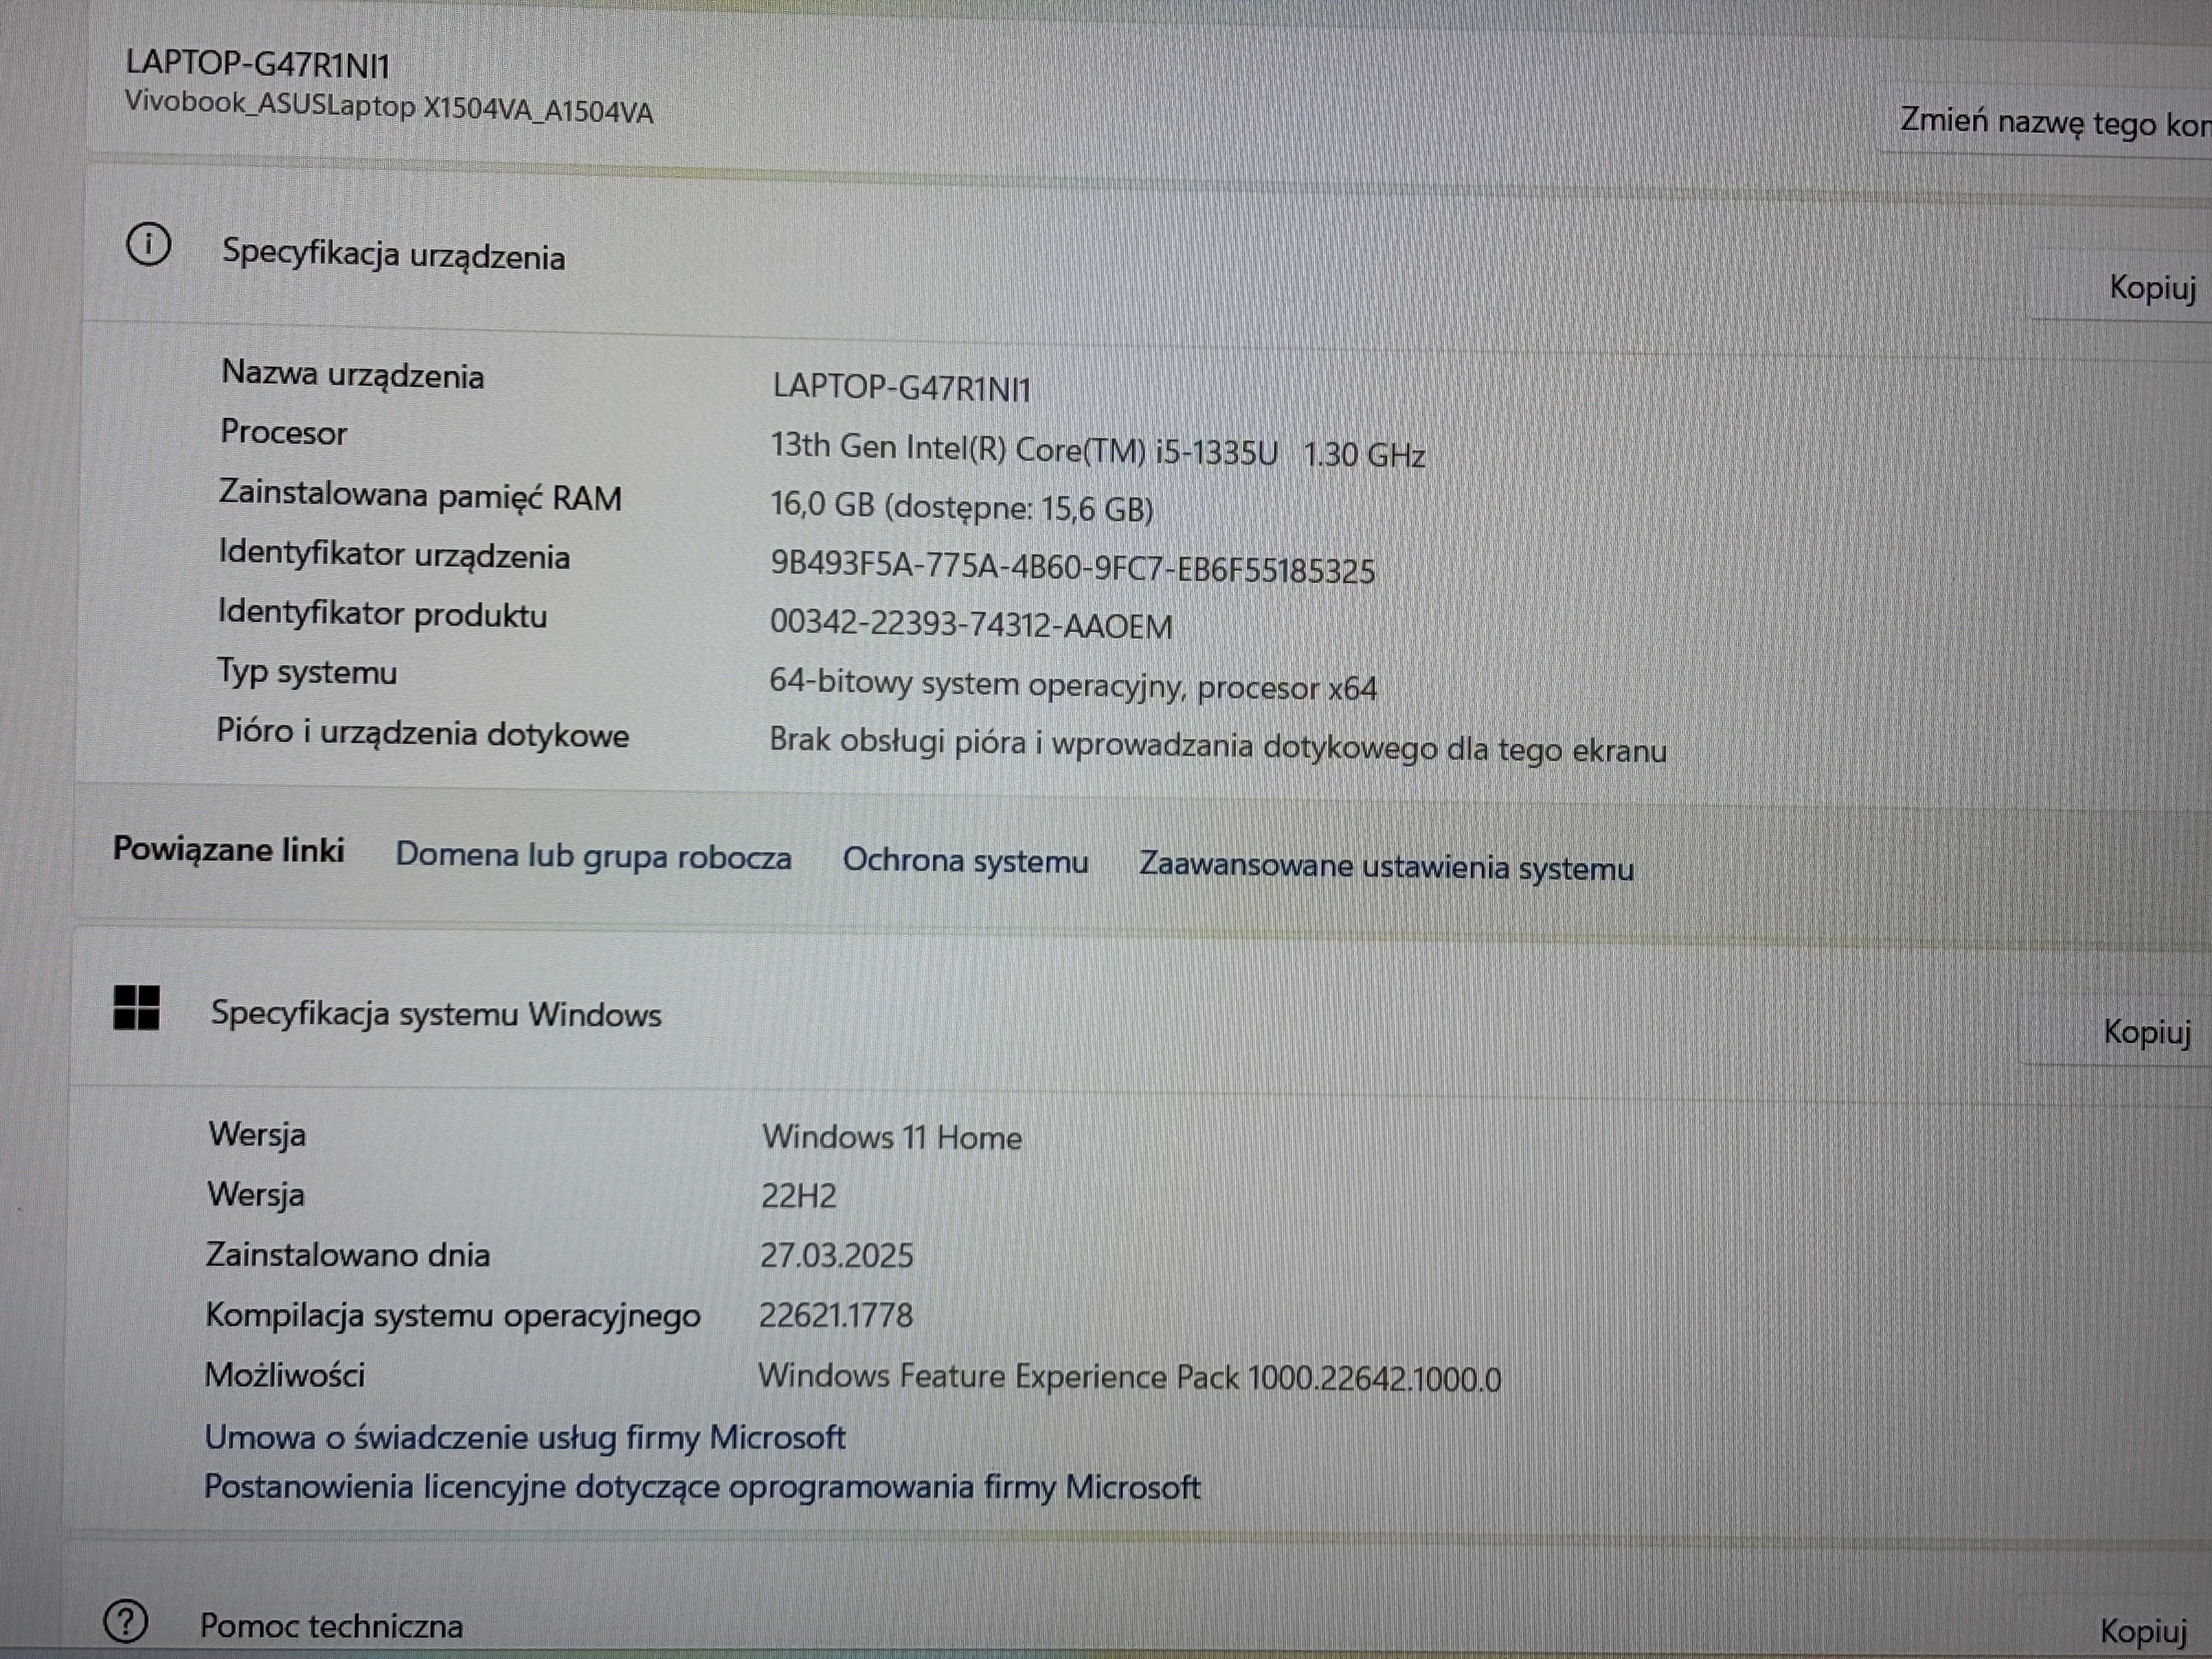Click the Kompilacja systemu operacyjnego label
This screenshot has height=1659, width=2212.
[x=453, y=1316]
